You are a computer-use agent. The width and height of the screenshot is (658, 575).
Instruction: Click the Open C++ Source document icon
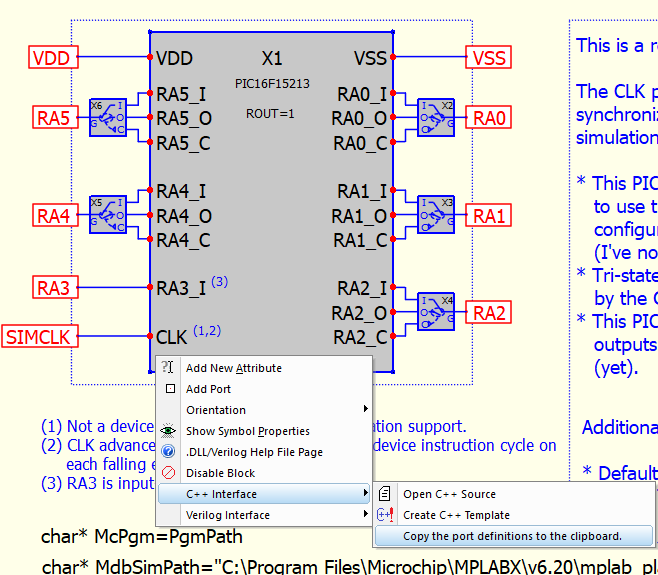tap(384, 494)
